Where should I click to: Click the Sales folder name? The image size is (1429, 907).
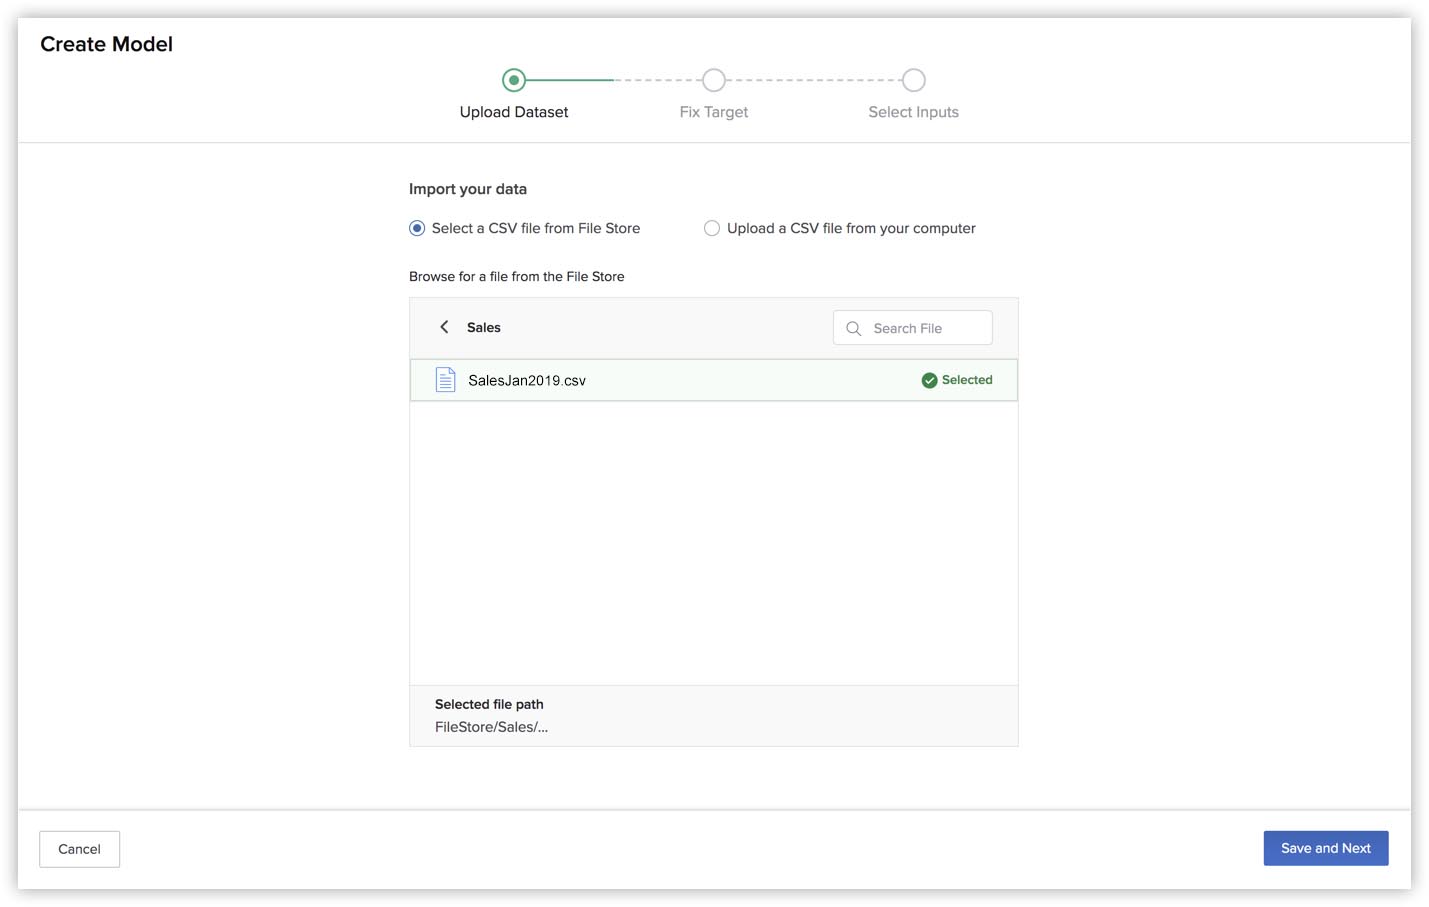[x=484, y=327]
